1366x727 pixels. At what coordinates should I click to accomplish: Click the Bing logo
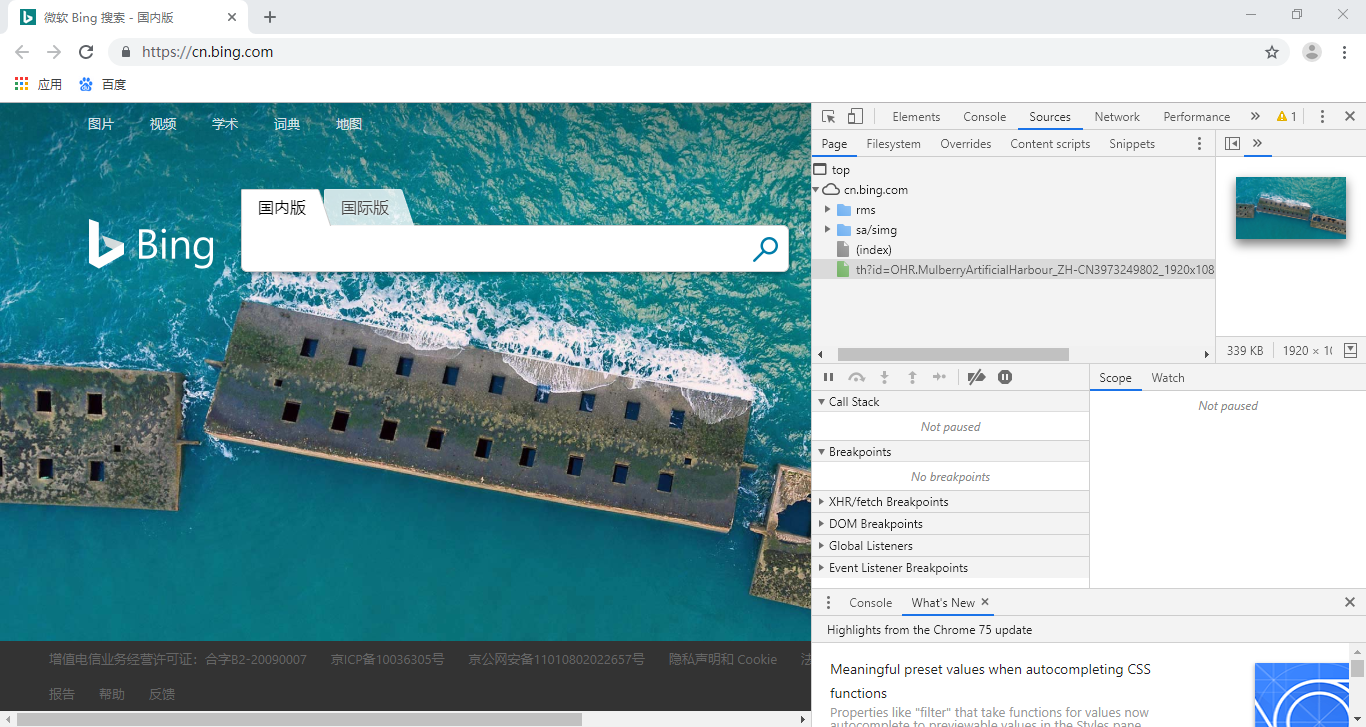[151, 245]
